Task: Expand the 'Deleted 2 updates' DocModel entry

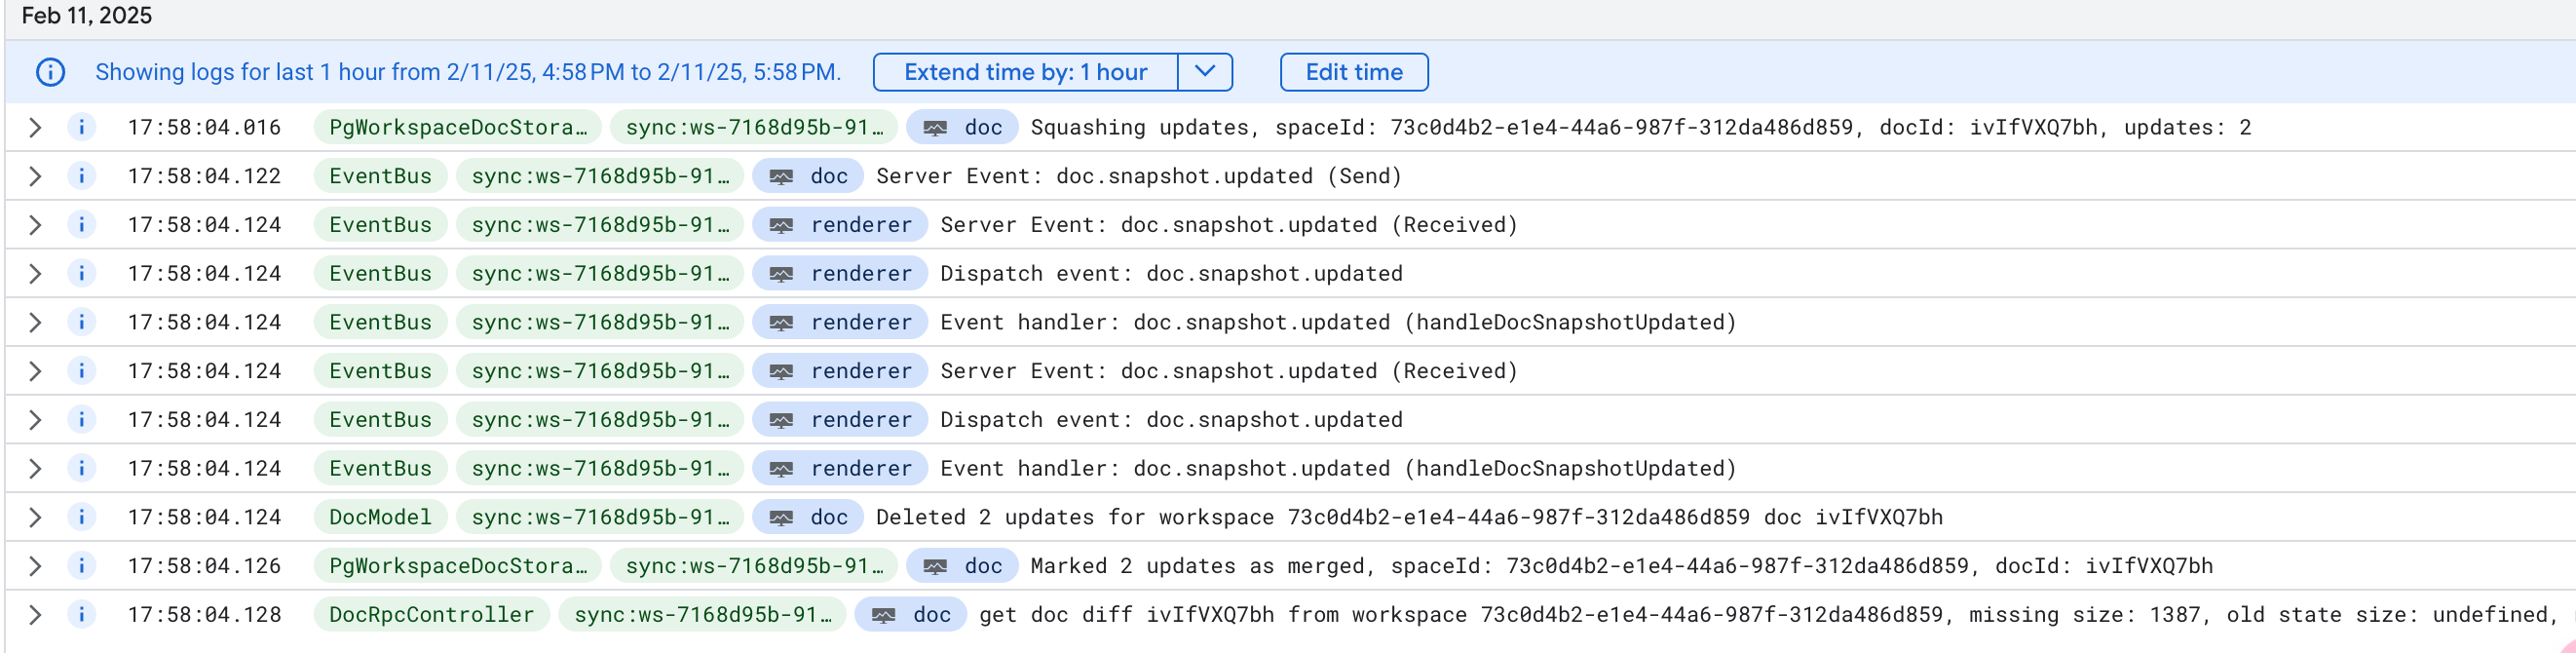Action: (35, 517)
